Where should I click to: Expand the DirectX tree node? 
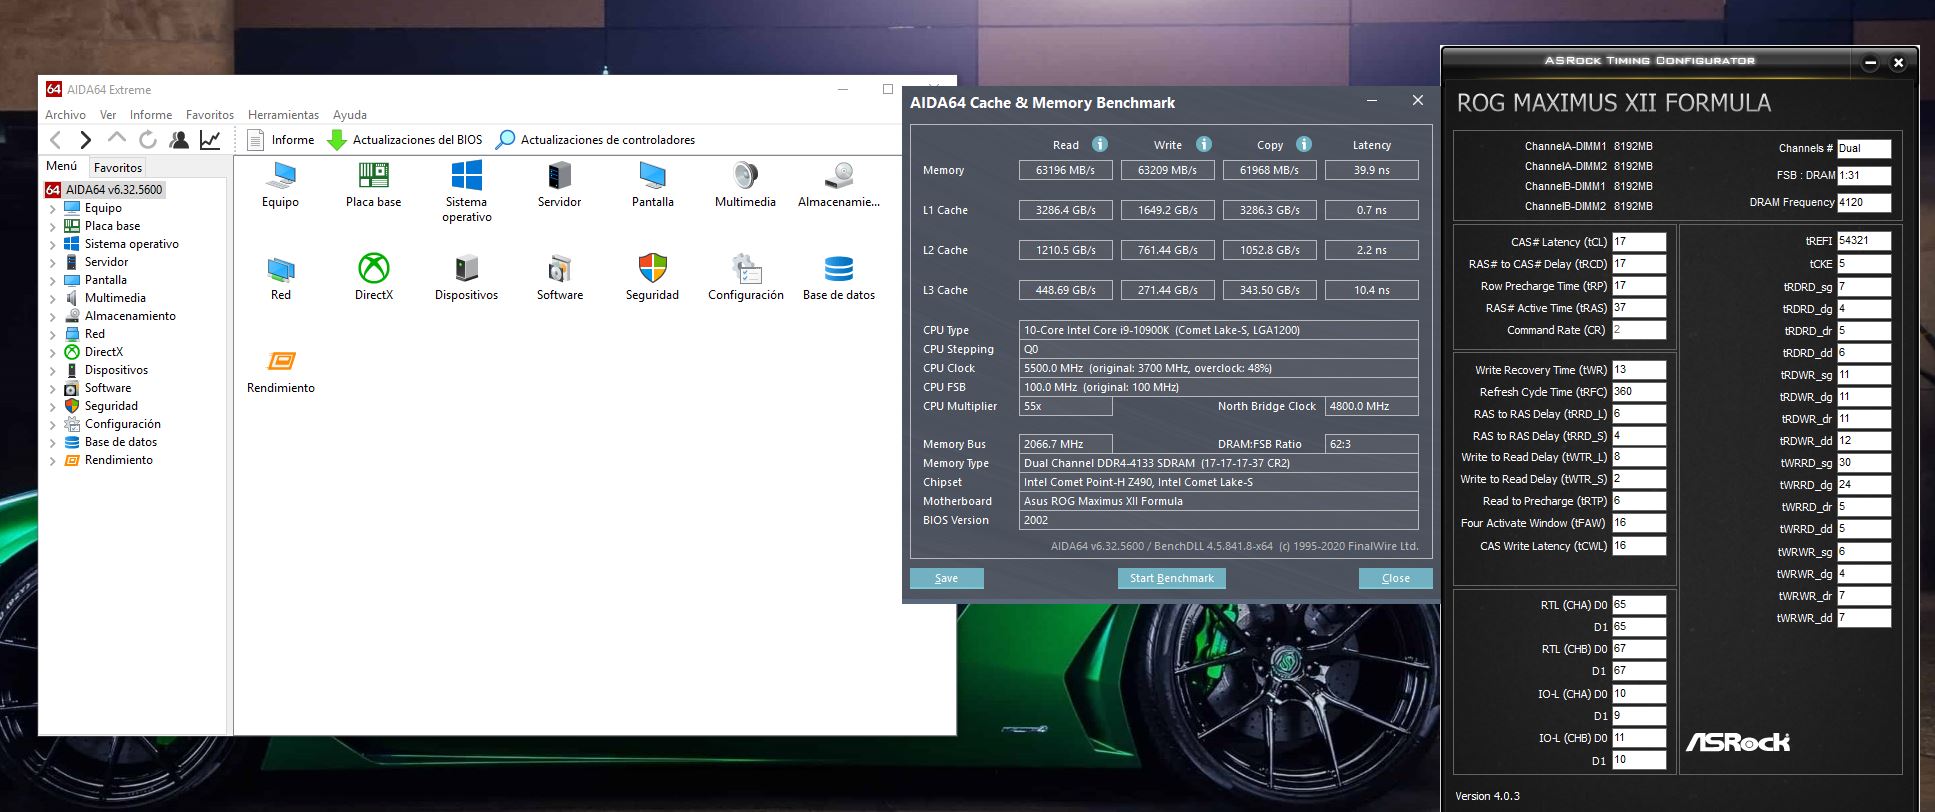pos(52,353)
